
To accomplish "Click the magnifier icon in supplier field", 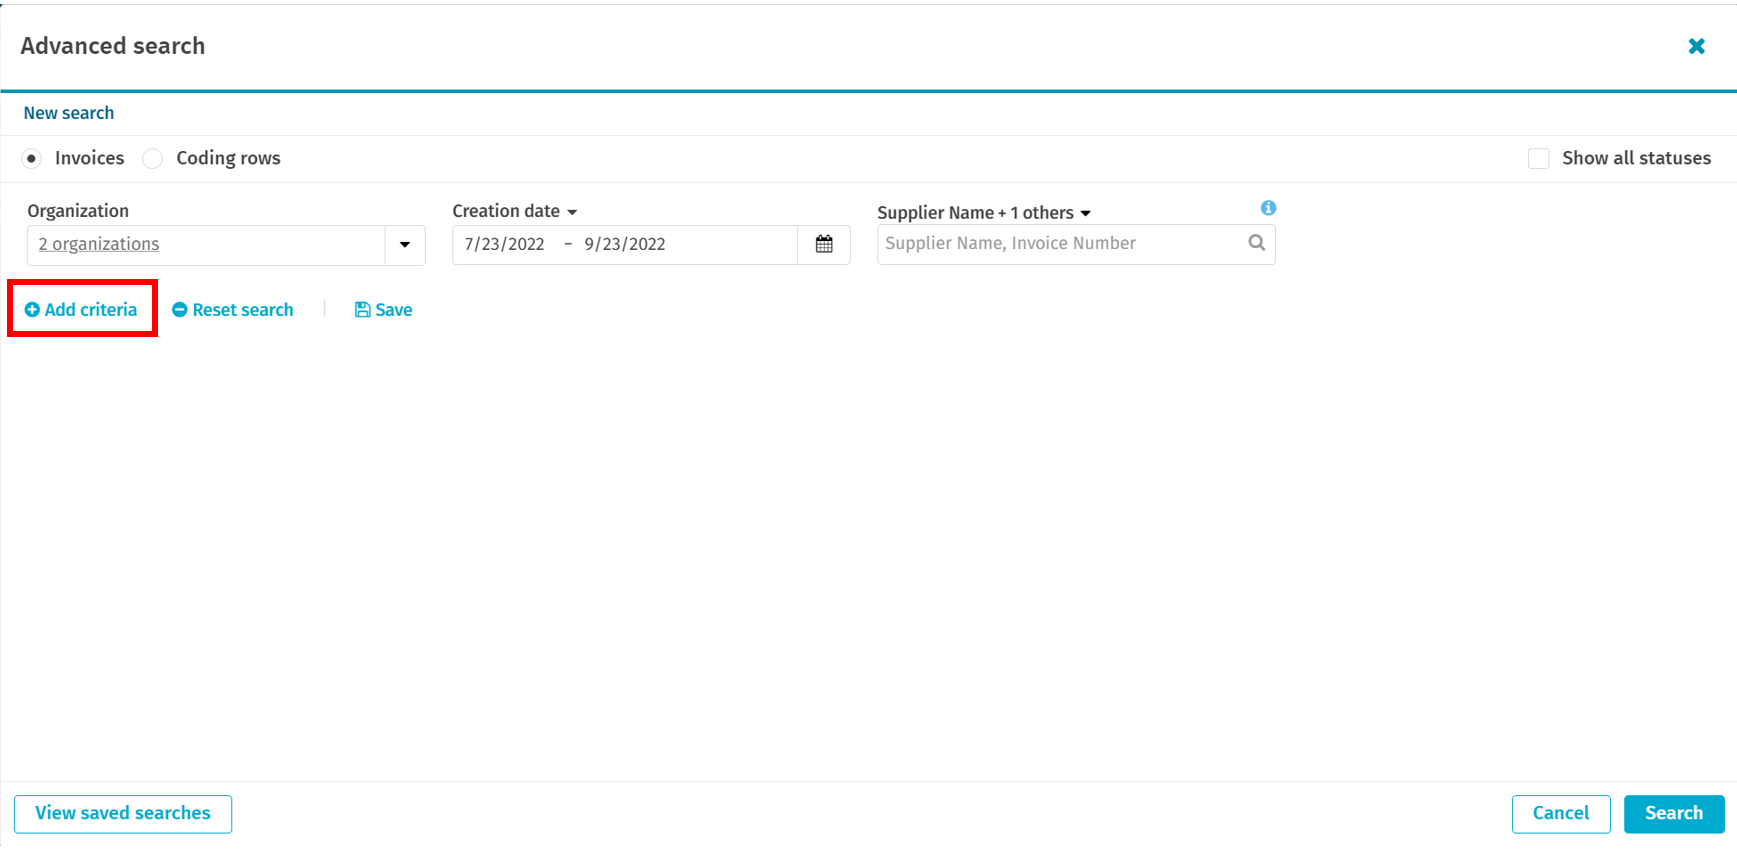I will coord(1256,243).
